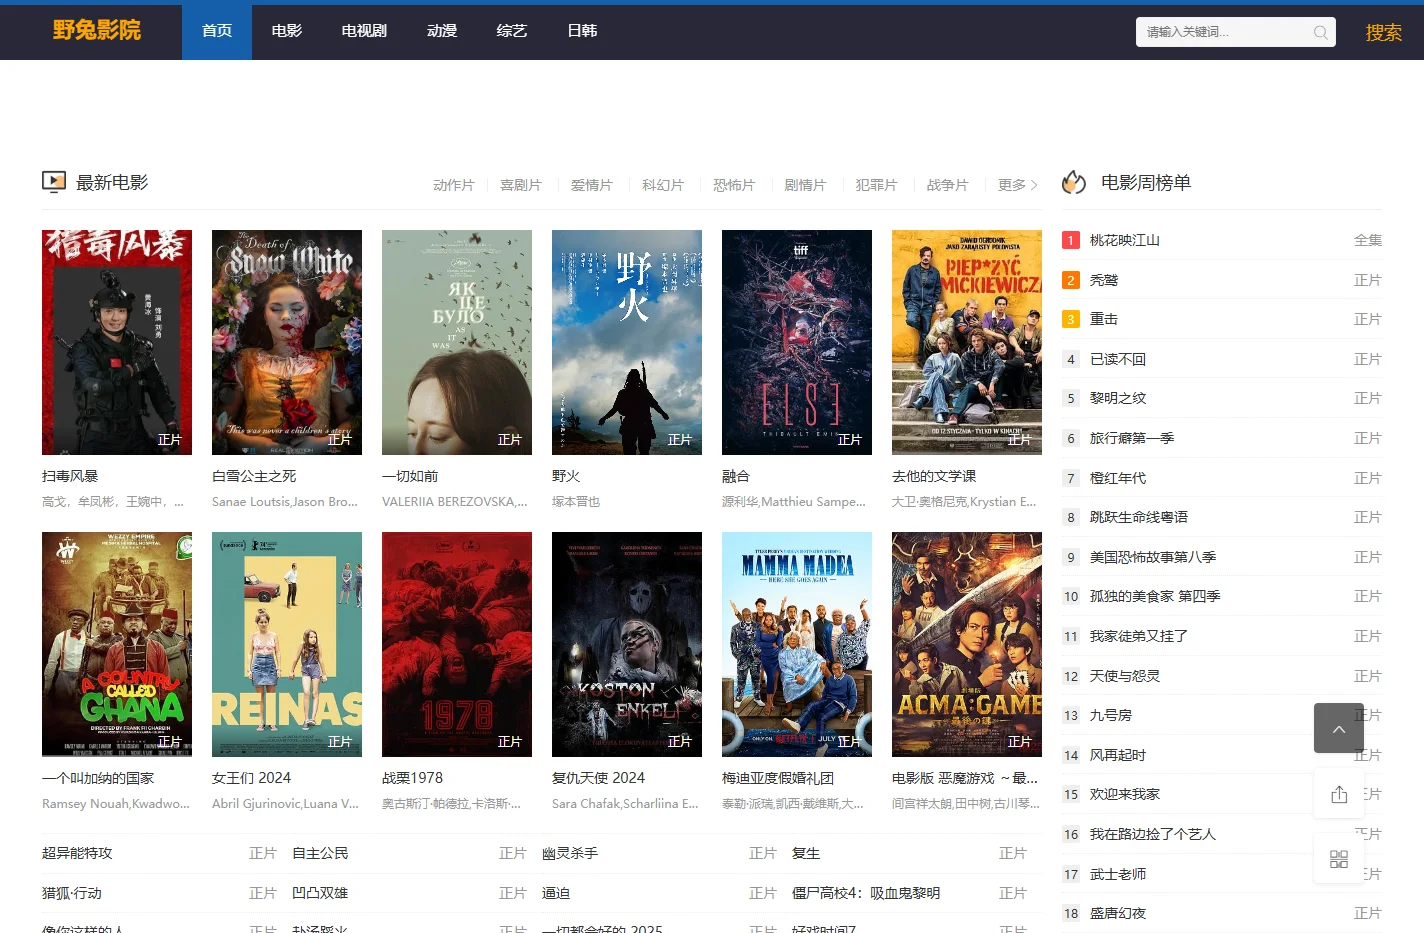
Task: Click the 梅迪亚度假婚礼团 title
Action: 778,778
